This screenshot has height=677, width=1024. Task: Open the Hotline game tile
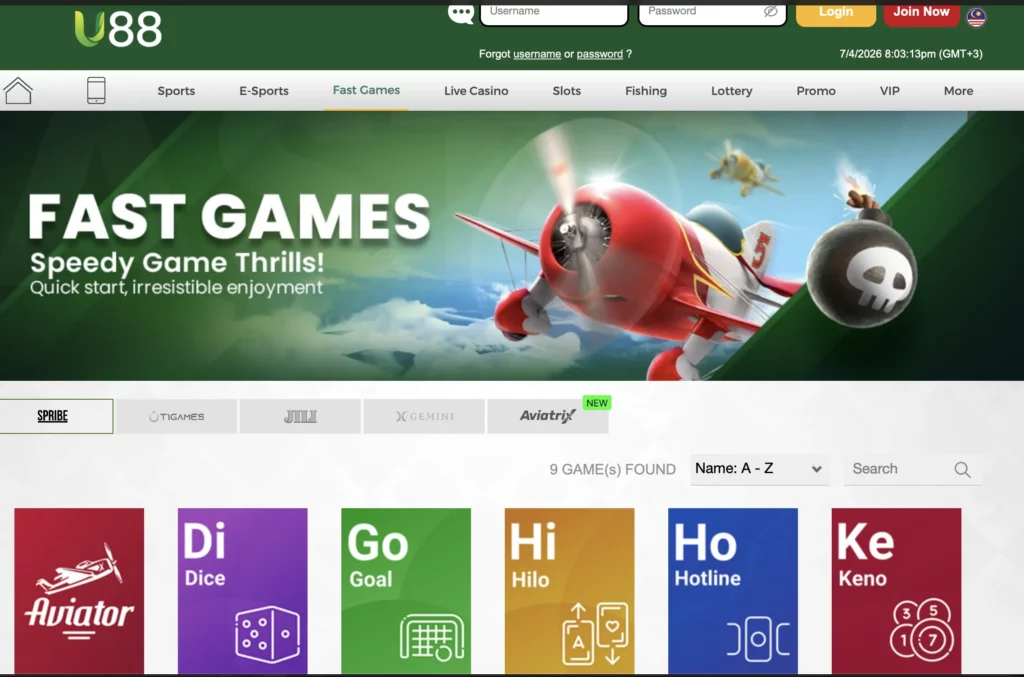tap(733, 591)
